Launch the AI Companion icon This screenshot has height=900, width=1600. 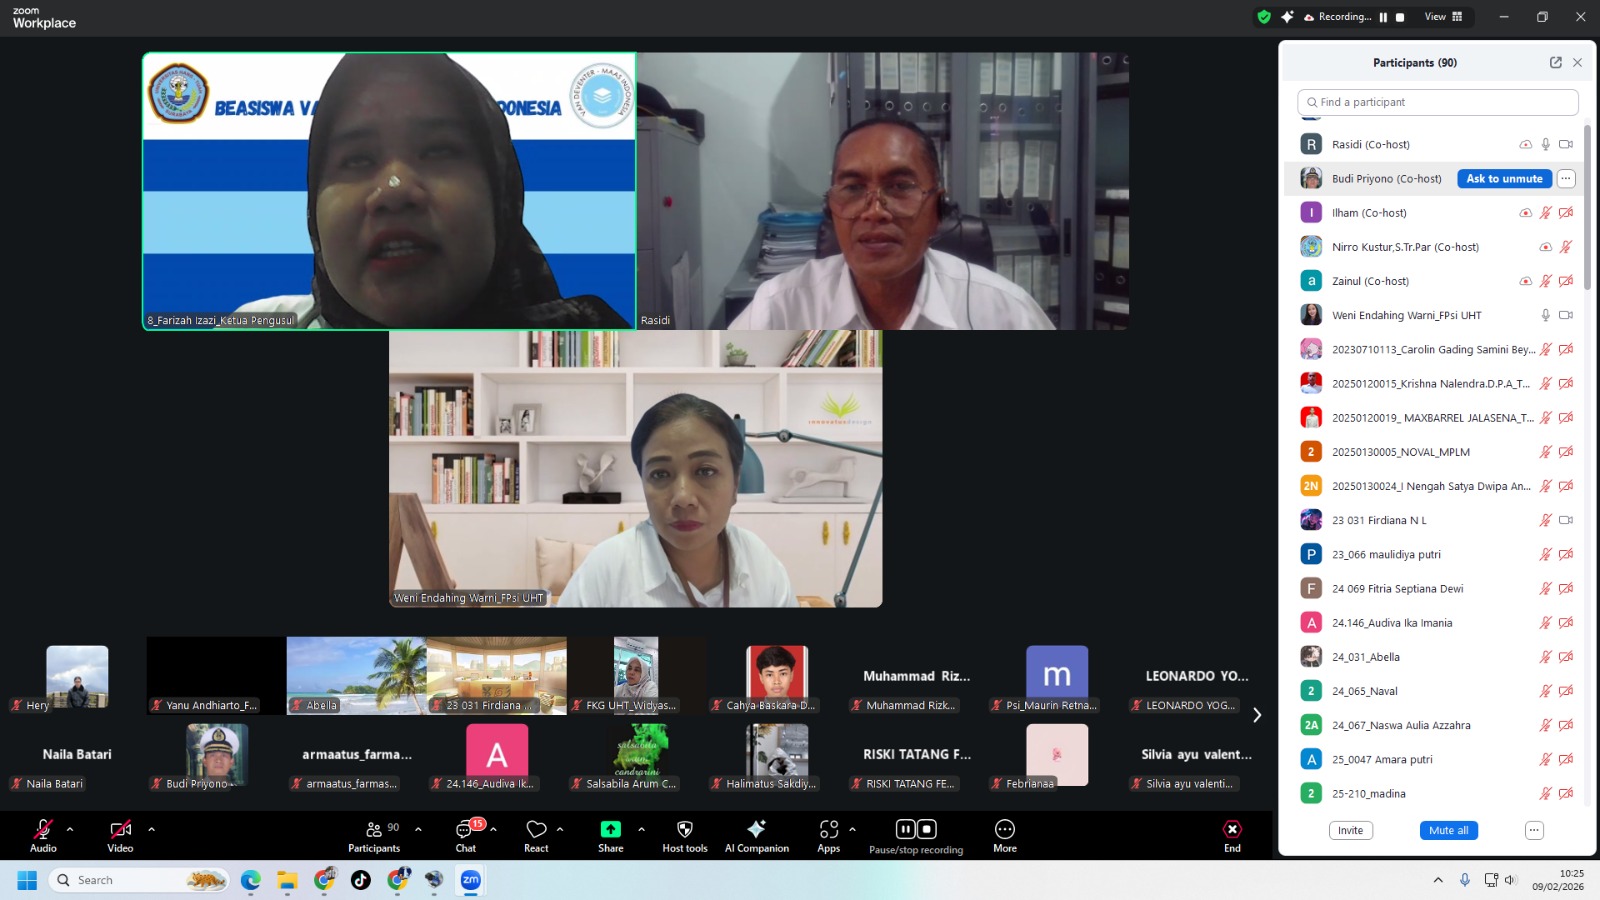tap(756, 830)
